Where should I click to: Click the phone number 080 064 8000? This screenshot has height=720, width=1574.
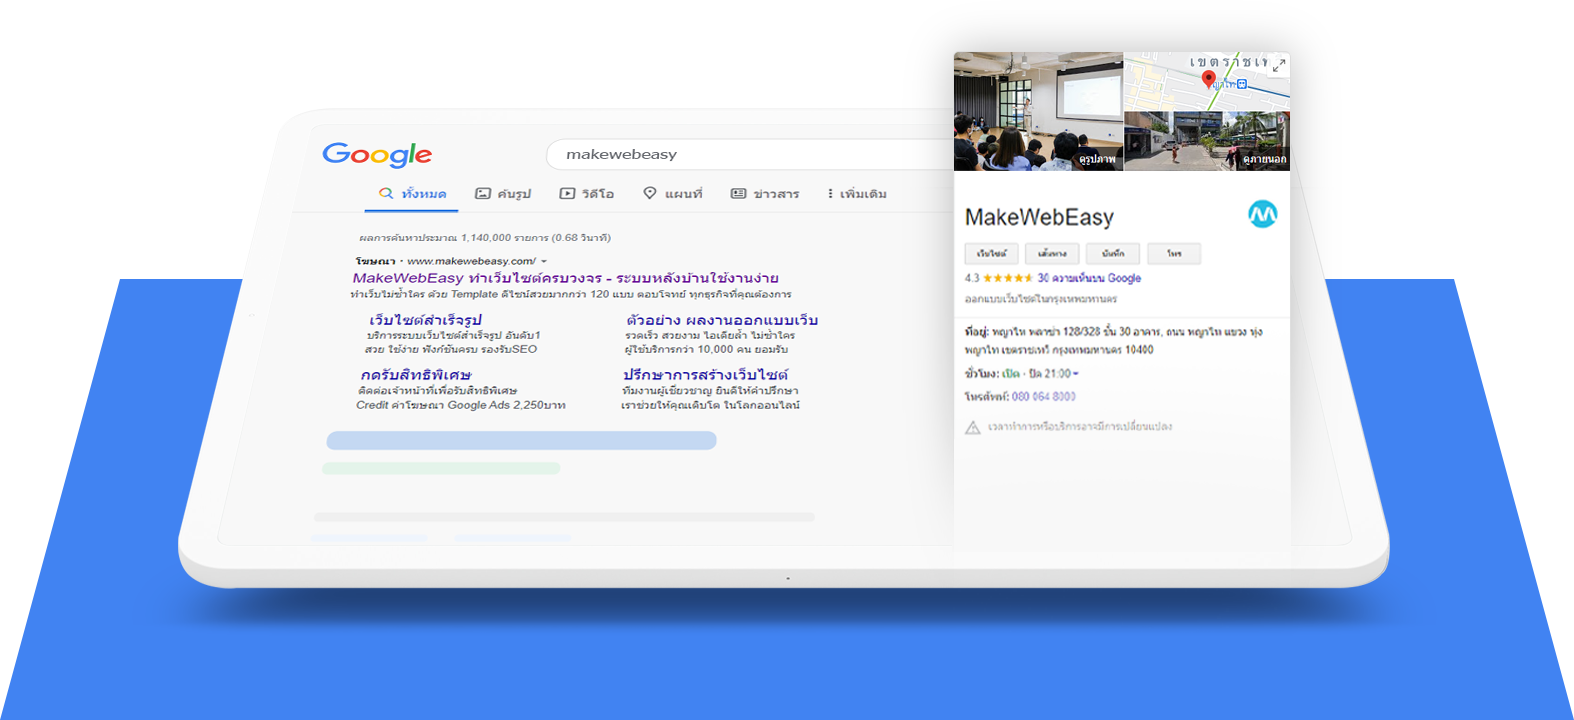1044,397
